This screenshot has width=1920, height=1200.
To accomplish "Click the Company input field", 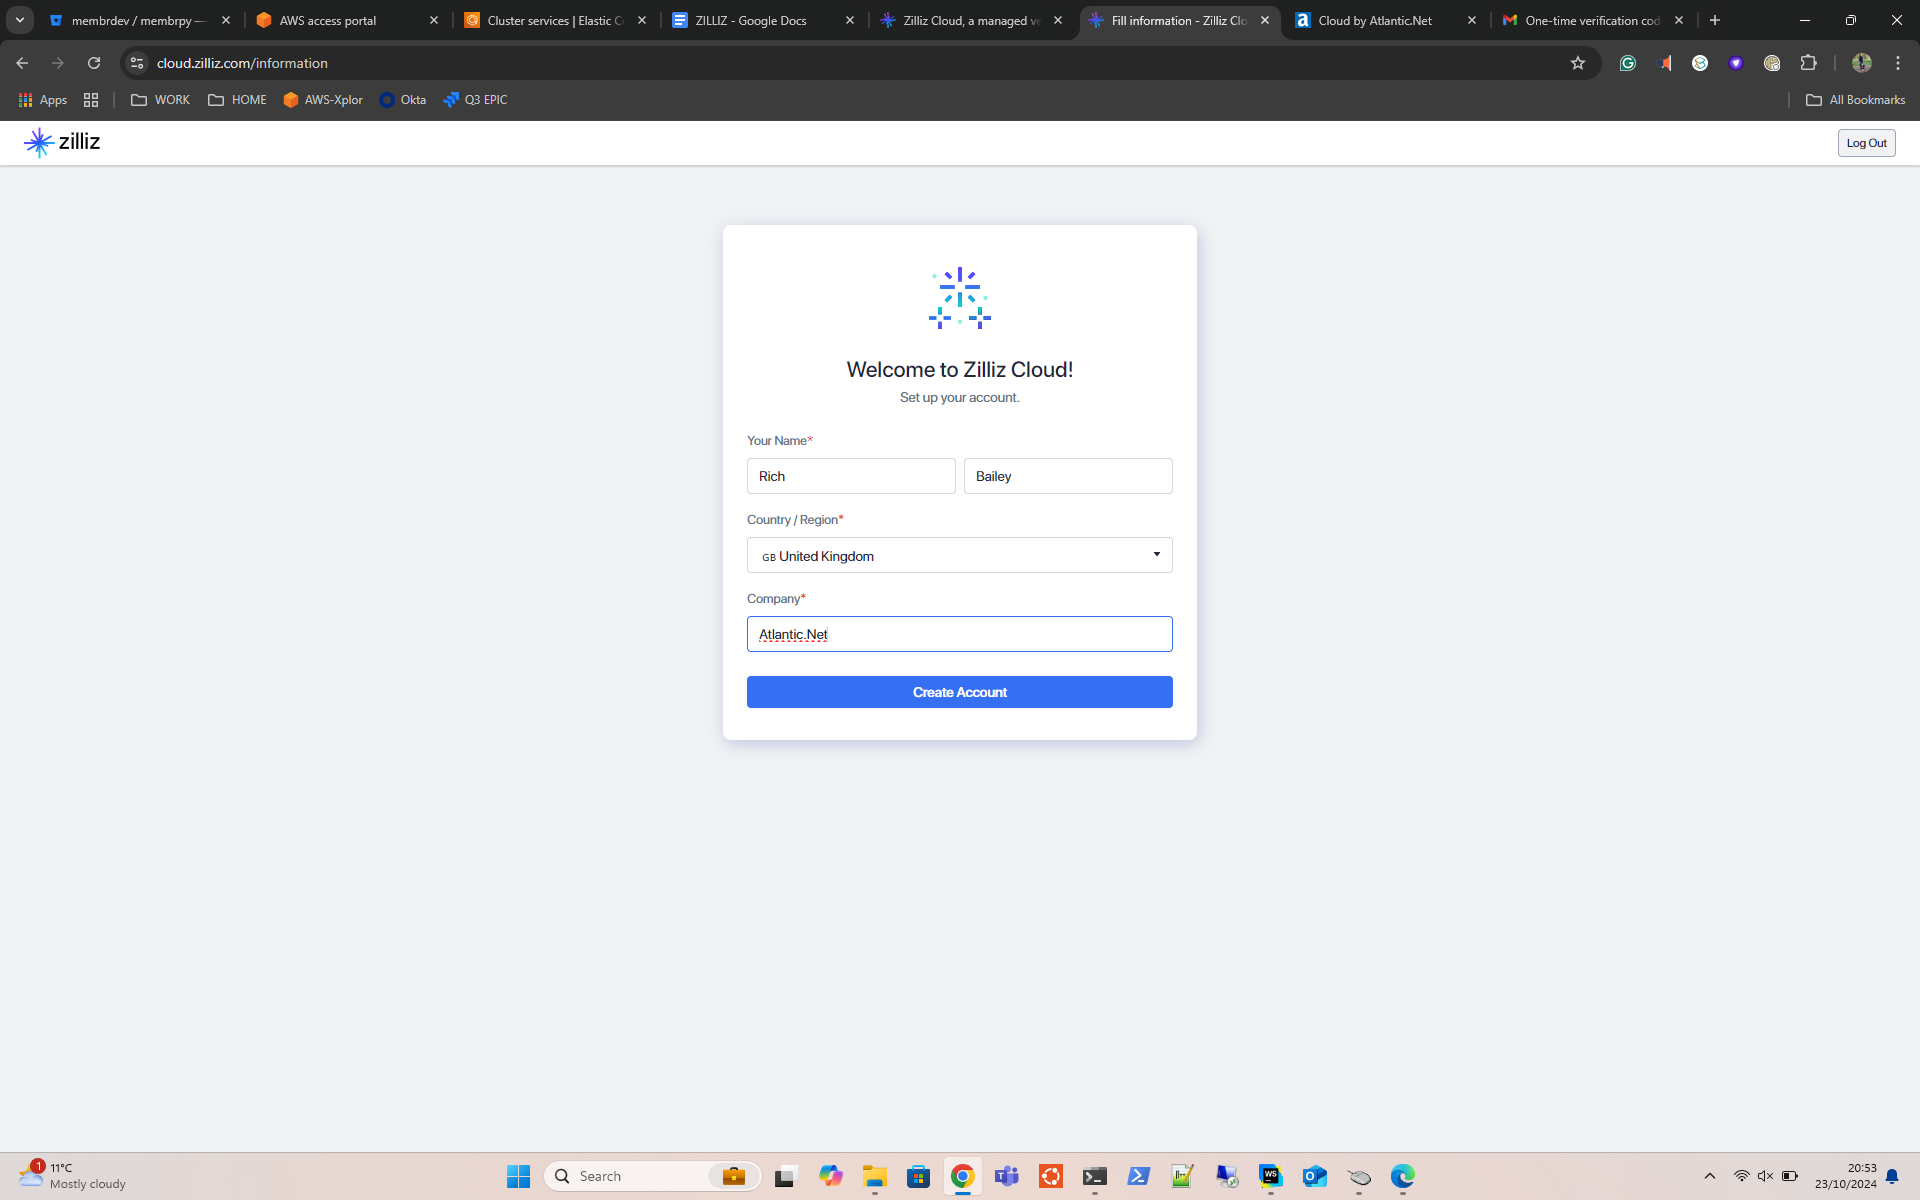I will coord(959,634).
